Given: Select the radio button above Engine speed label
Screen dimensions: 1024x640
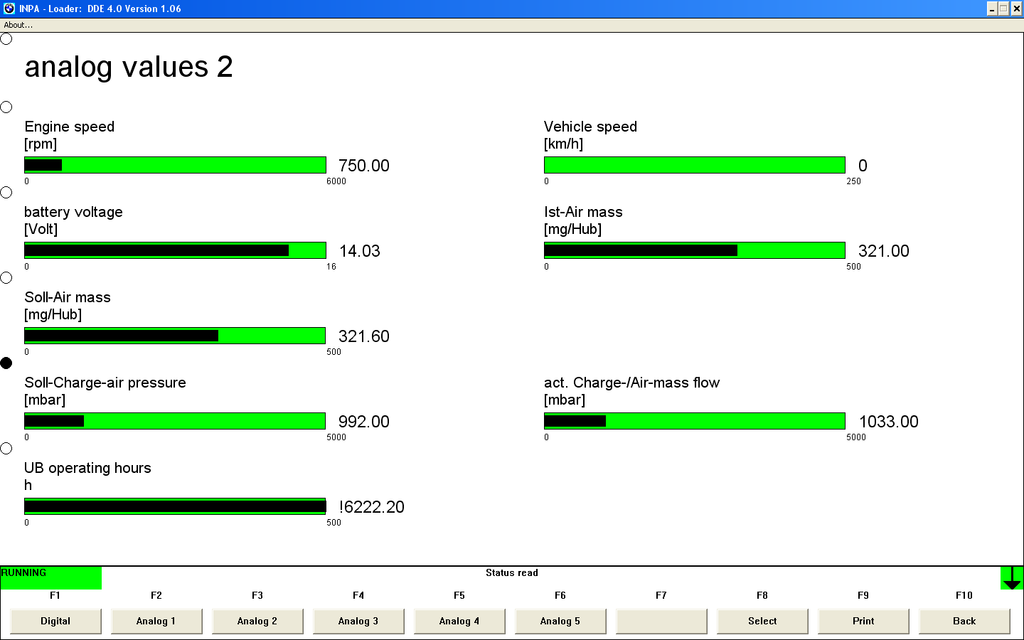Looking at the screenshot, I should [6, 107].
